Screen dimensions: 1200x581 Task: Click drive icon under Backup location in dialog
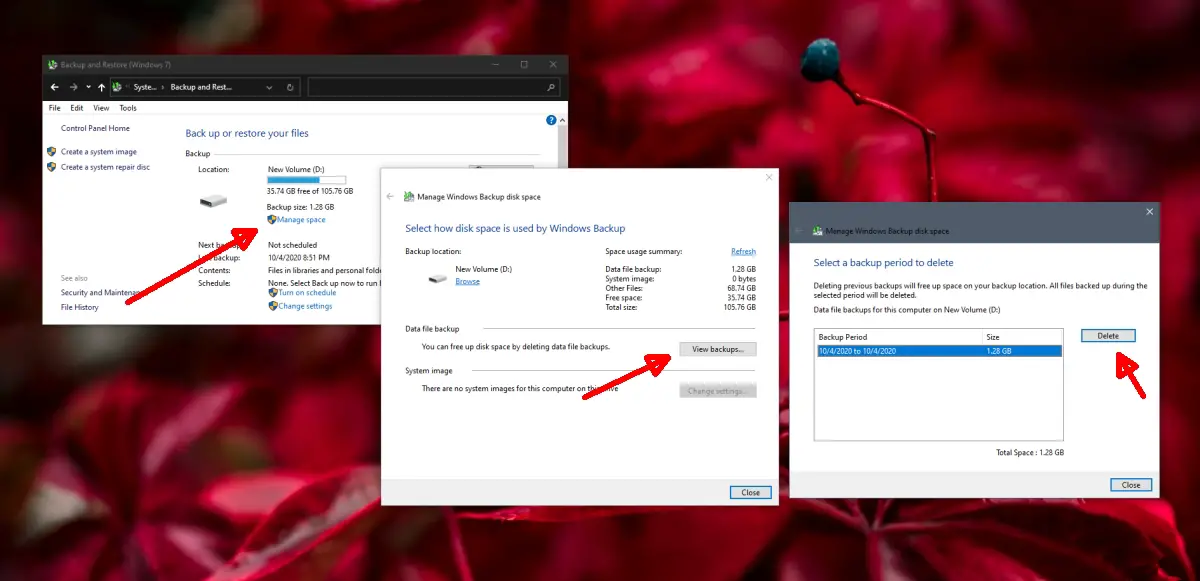pyautogui.click(x=438, y=277)
